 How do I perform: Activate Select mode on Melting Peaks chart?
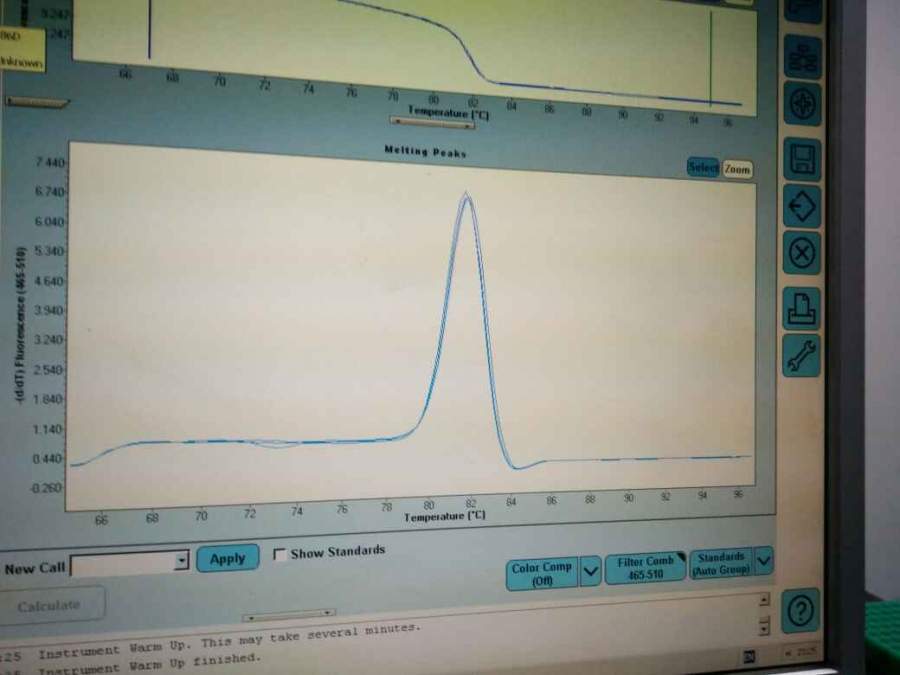tap(703, 168)
